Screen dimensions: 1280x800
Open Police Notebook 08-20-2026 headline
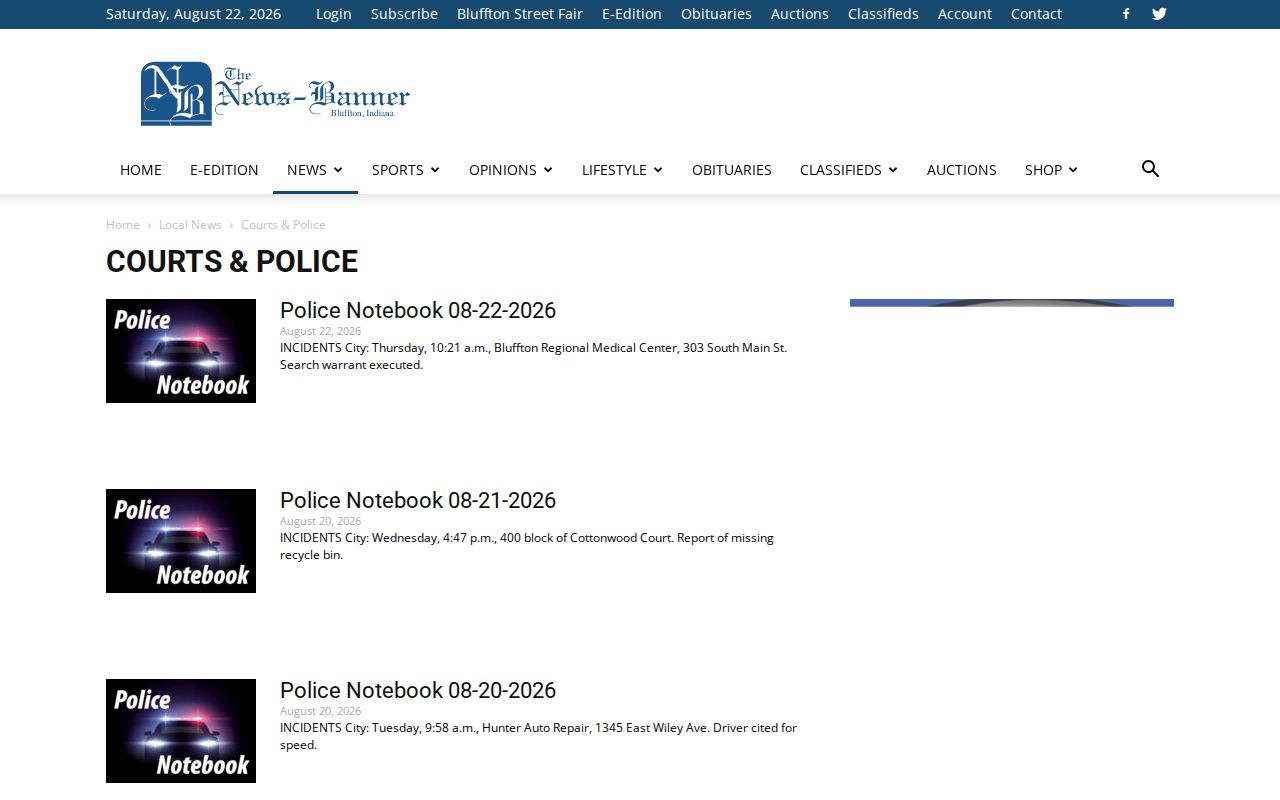click(x=418, y=690)
